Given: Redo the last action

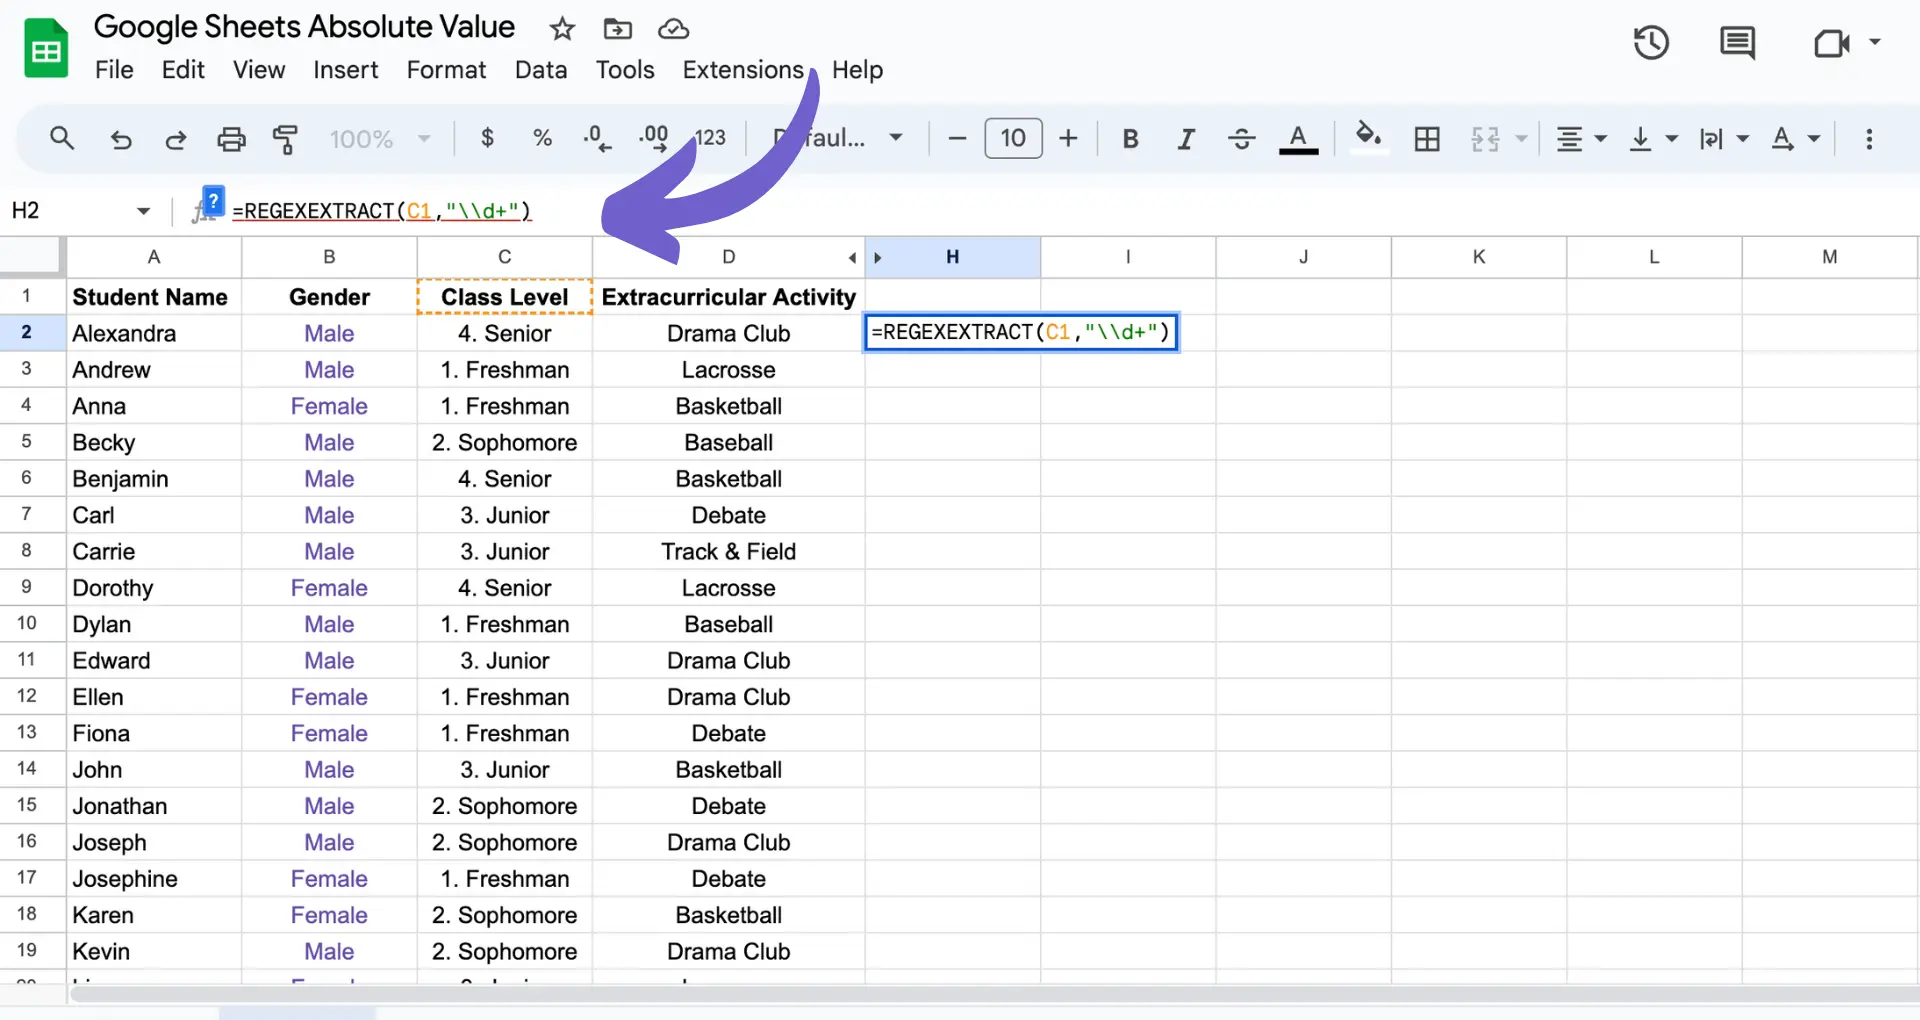Looking at the screenshot, I should (x=175, y=139).
